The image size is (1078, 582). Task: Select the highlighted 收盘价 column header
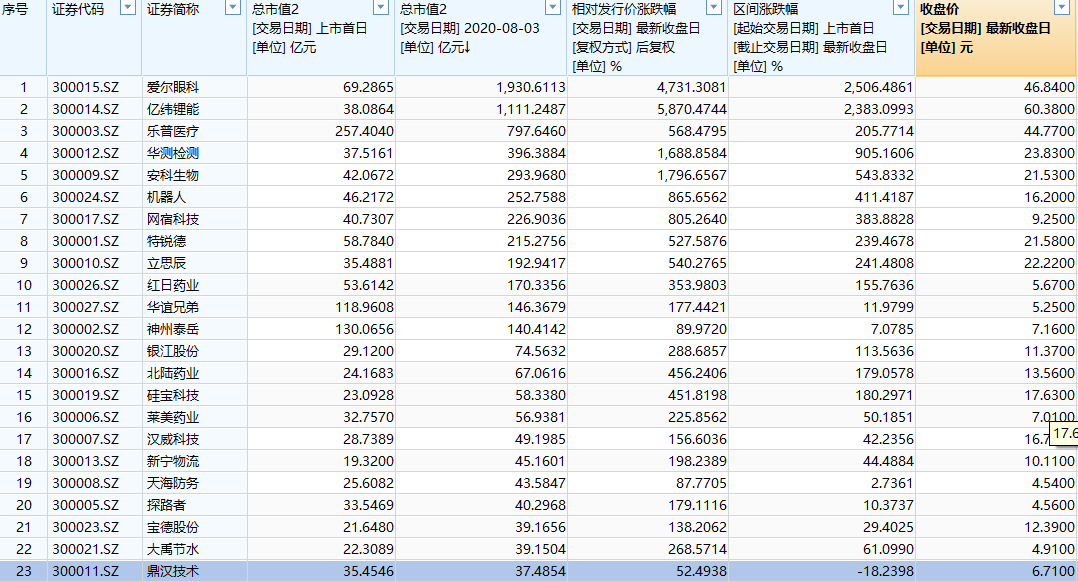[996, 37]
